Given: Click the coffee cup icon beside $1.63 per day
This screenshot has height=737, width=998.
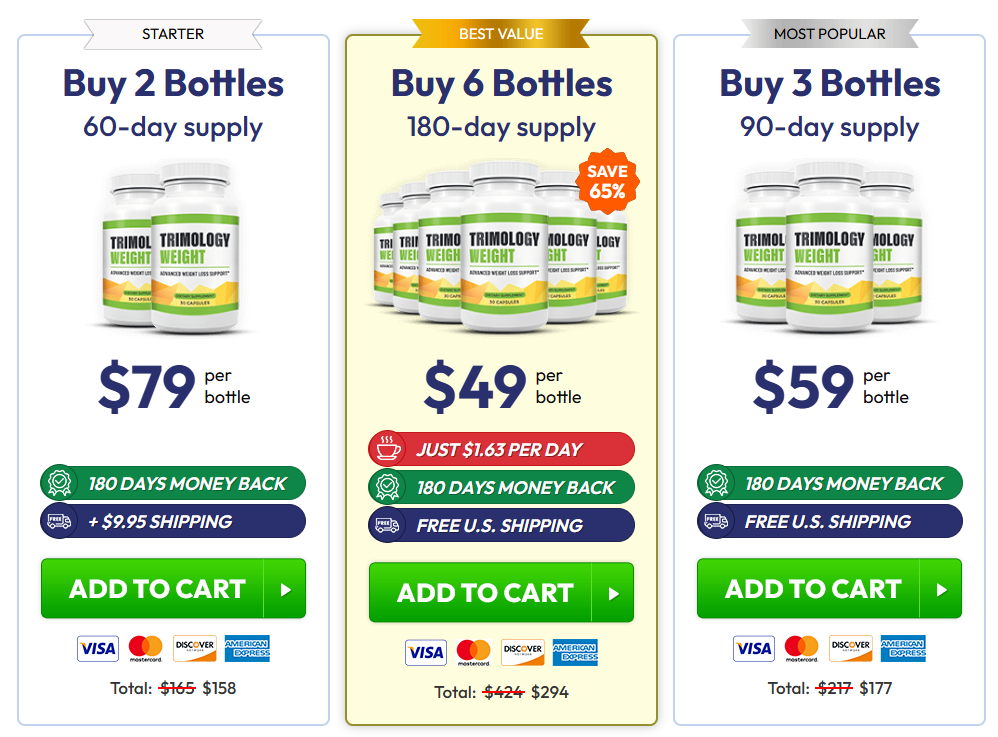Looking at the screenshot, I should point(386,449).
